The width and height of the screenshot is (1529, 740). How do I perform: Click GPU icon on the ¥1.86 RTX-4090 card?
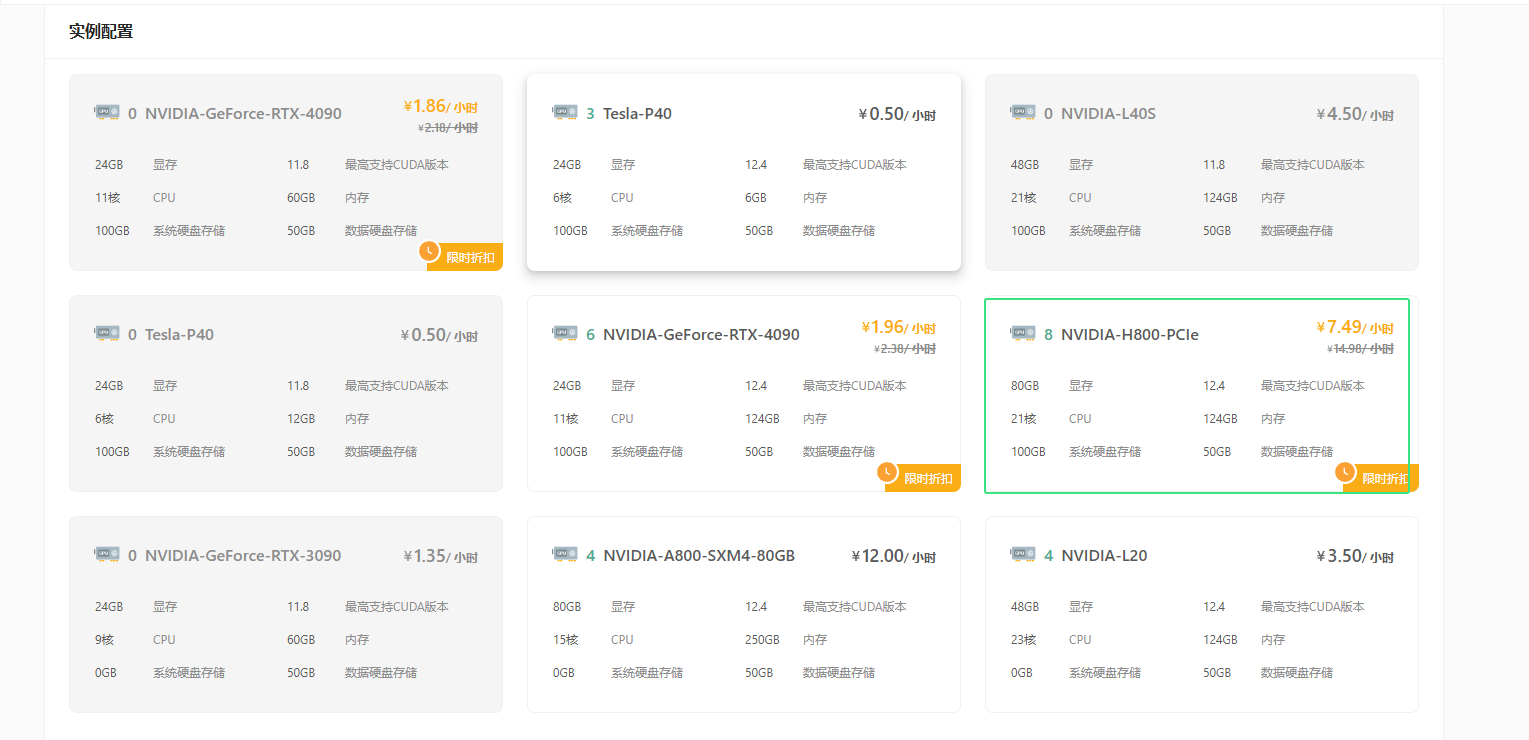(107, 112)
